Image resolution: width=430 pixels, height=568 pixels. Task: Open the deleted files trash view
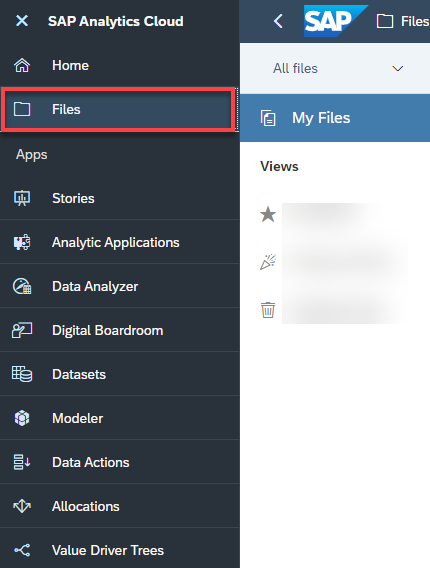(x=268, y=310)
